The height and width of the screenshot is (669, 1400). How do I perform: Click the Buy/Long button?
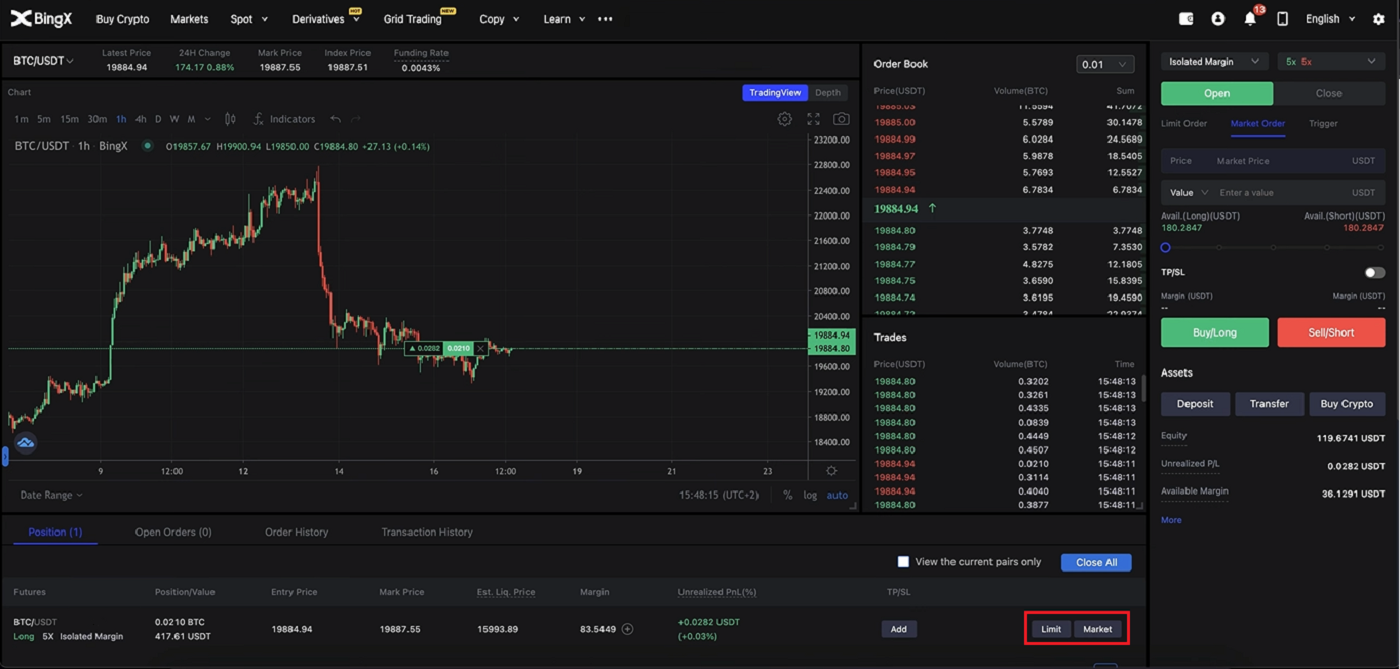pyautogui.click(x=1214, y=332)
